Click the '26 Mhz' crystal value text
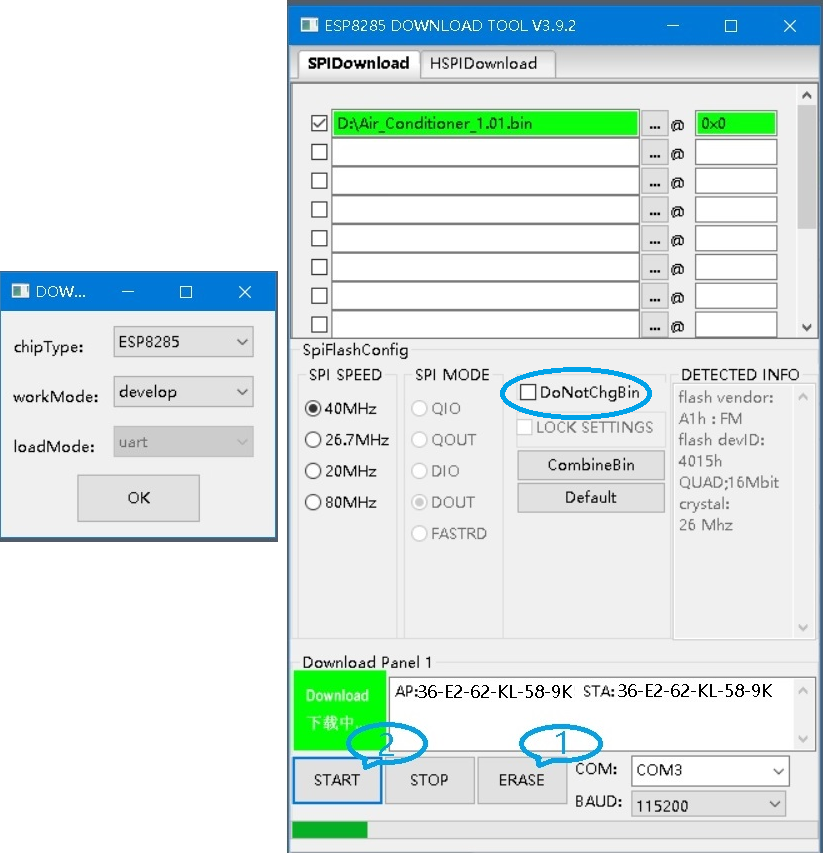Screen dimensions: 823x853 706,525
